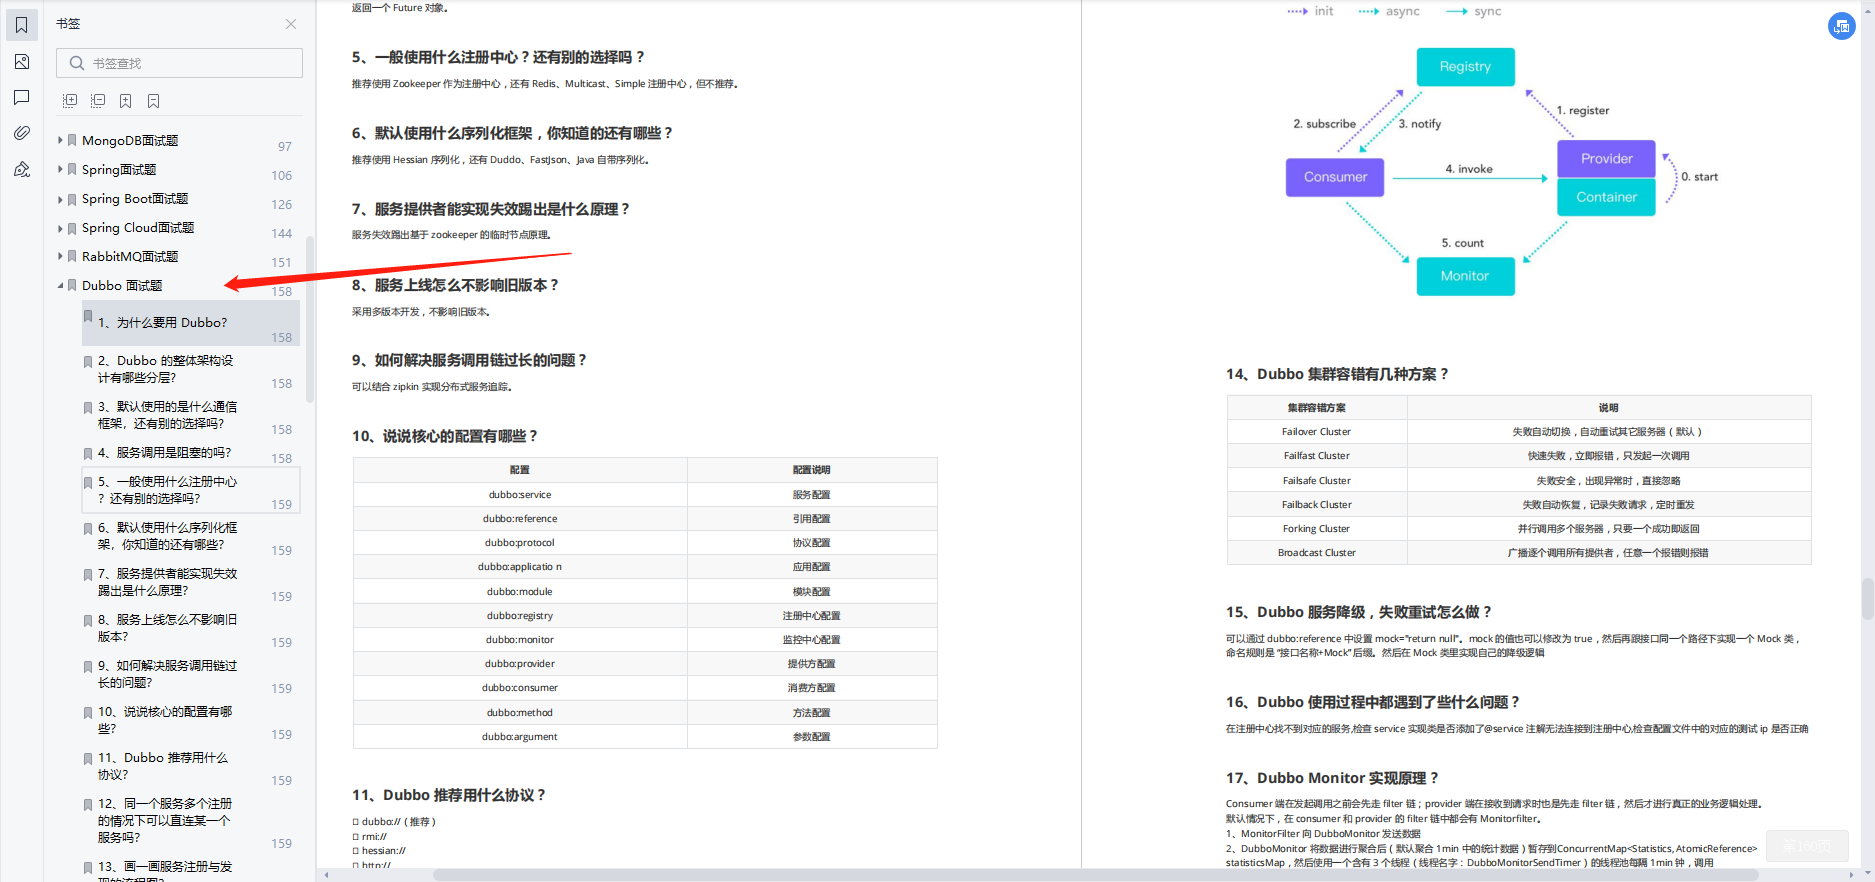The width and height of the screenshot is (1875, 882).
Task: Click the bookmarks panel vertical scrollbar
Action: point(310,319)
